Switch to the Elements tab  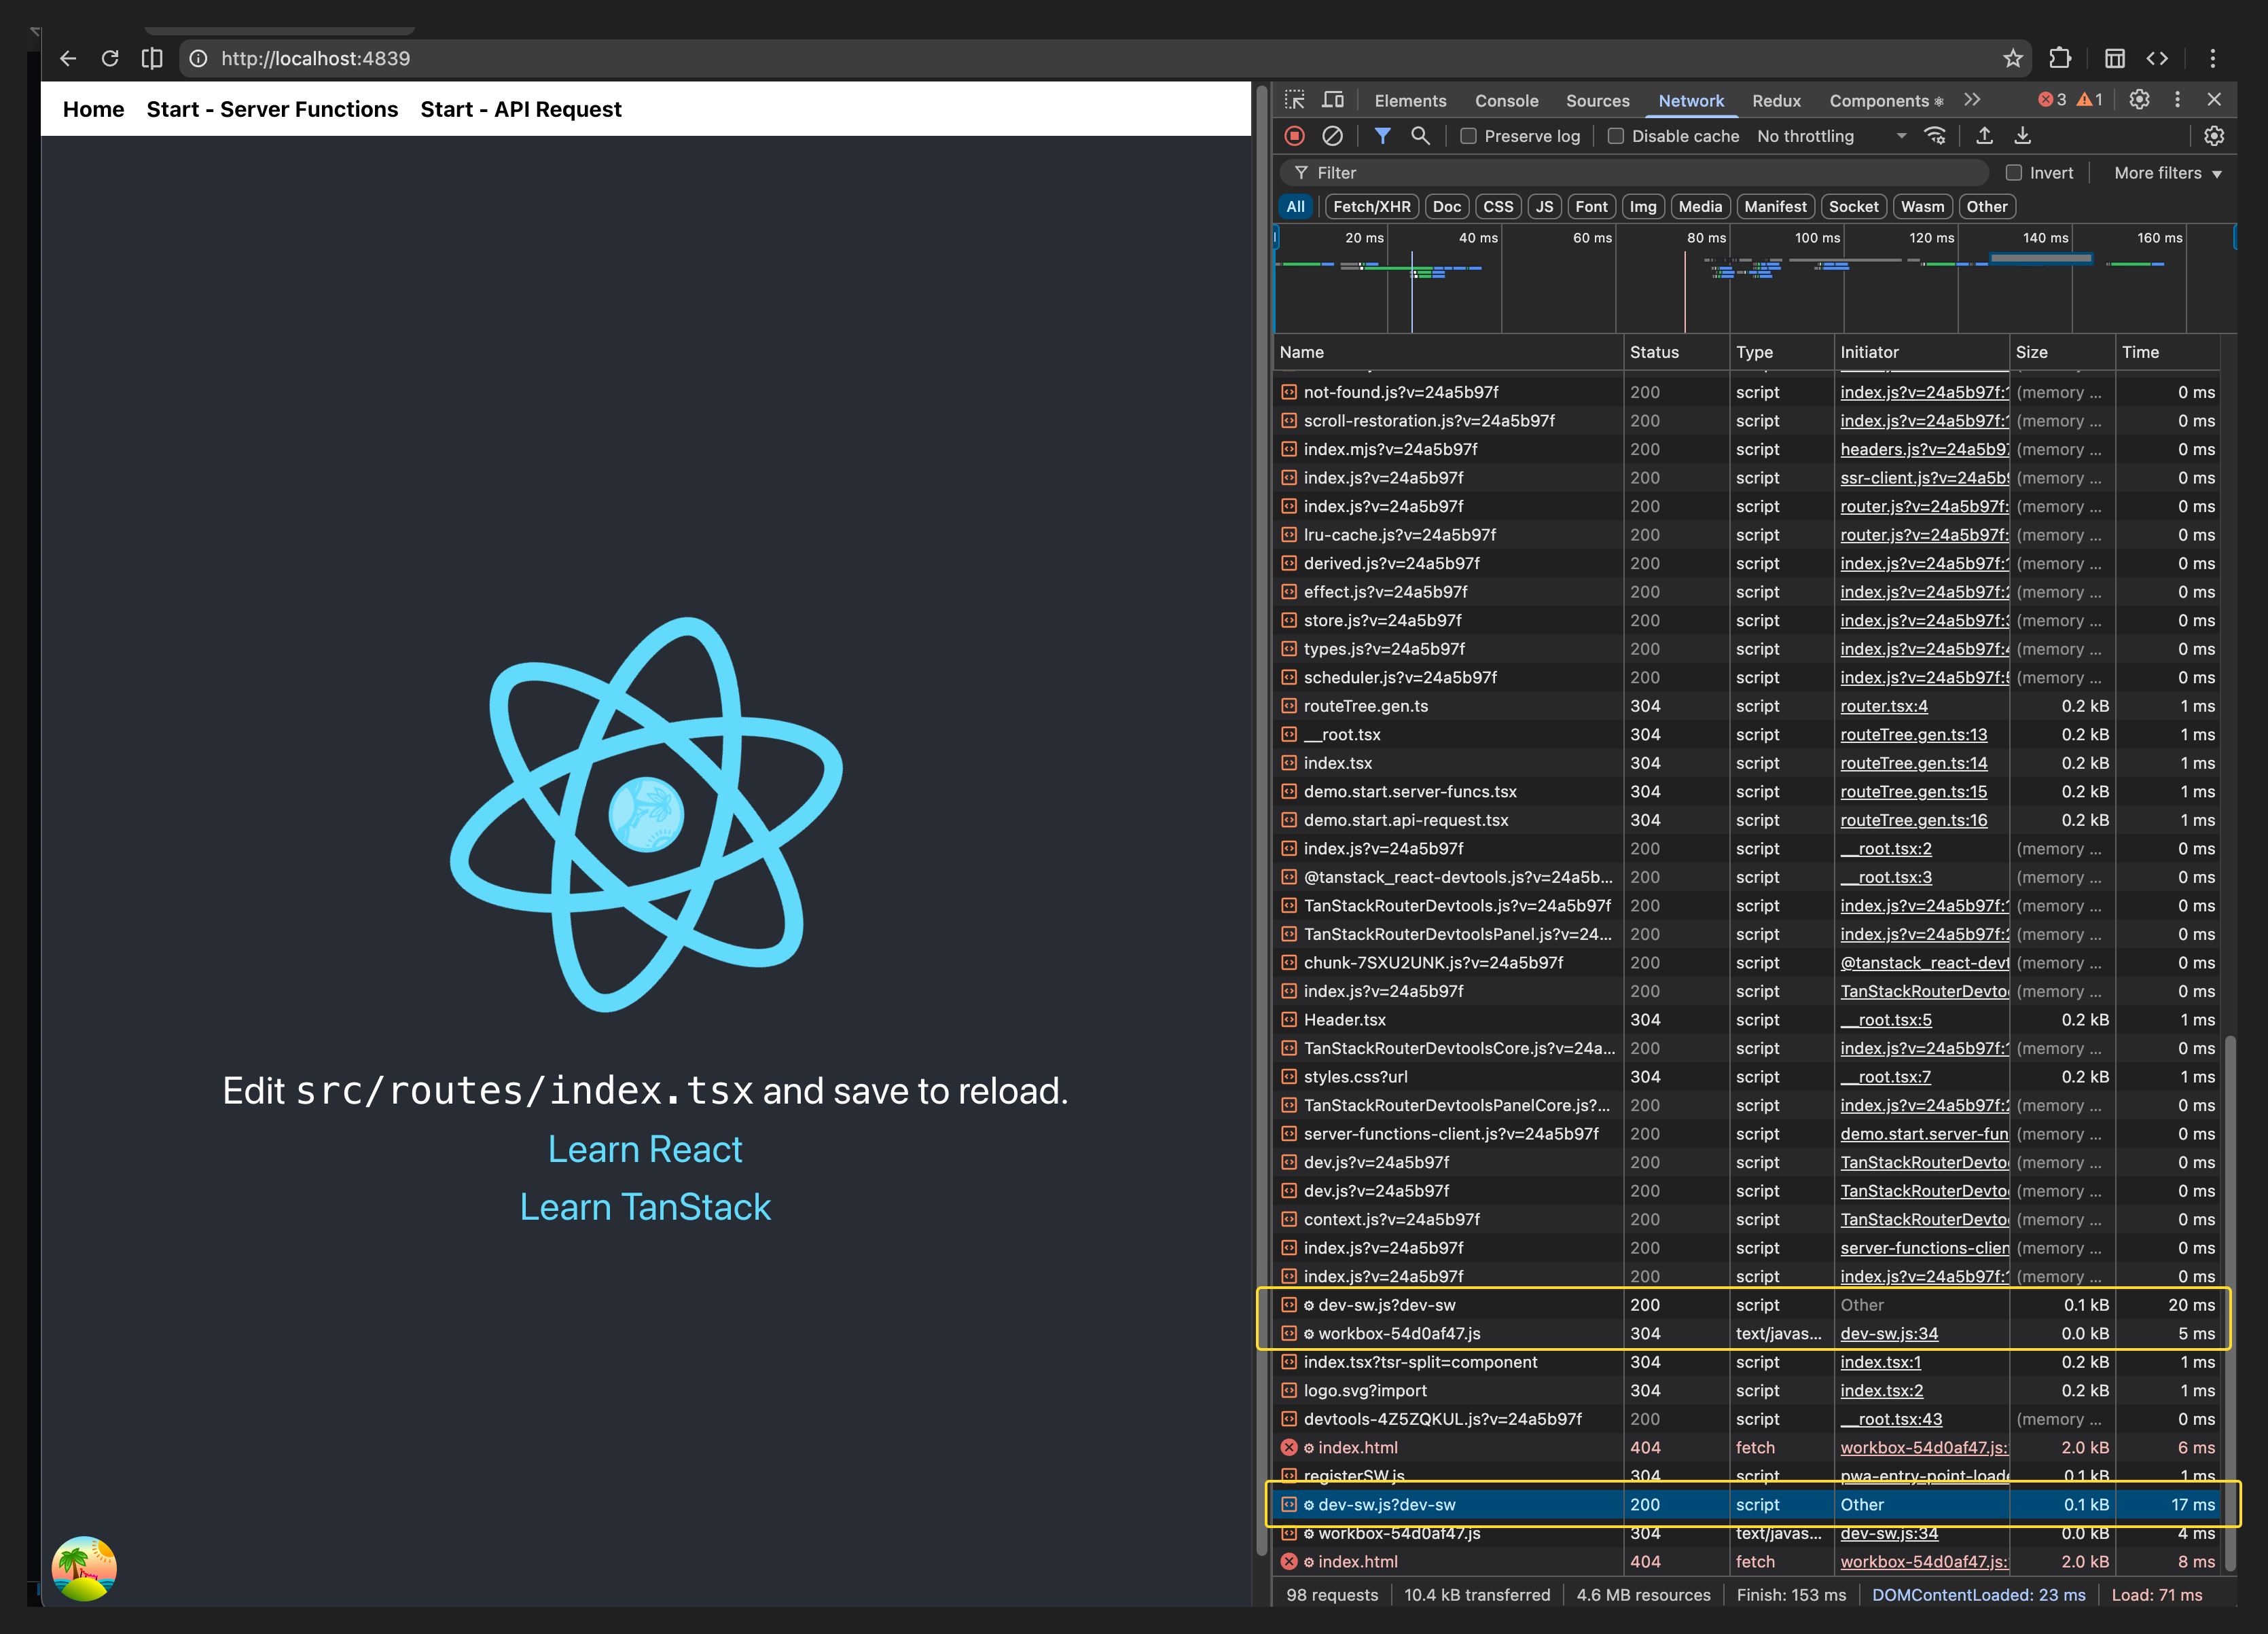(1410, 100)
